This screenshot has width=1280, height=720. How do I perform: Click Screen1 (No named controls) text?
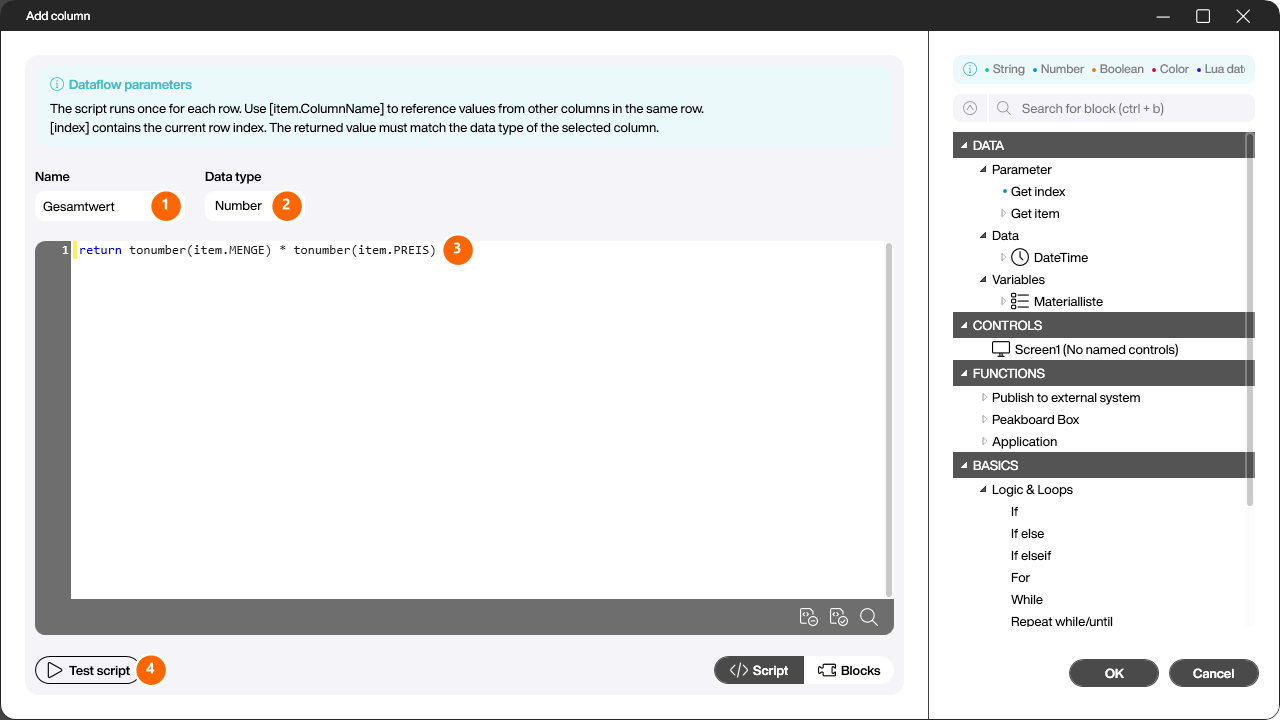(x=1096, y=349)
